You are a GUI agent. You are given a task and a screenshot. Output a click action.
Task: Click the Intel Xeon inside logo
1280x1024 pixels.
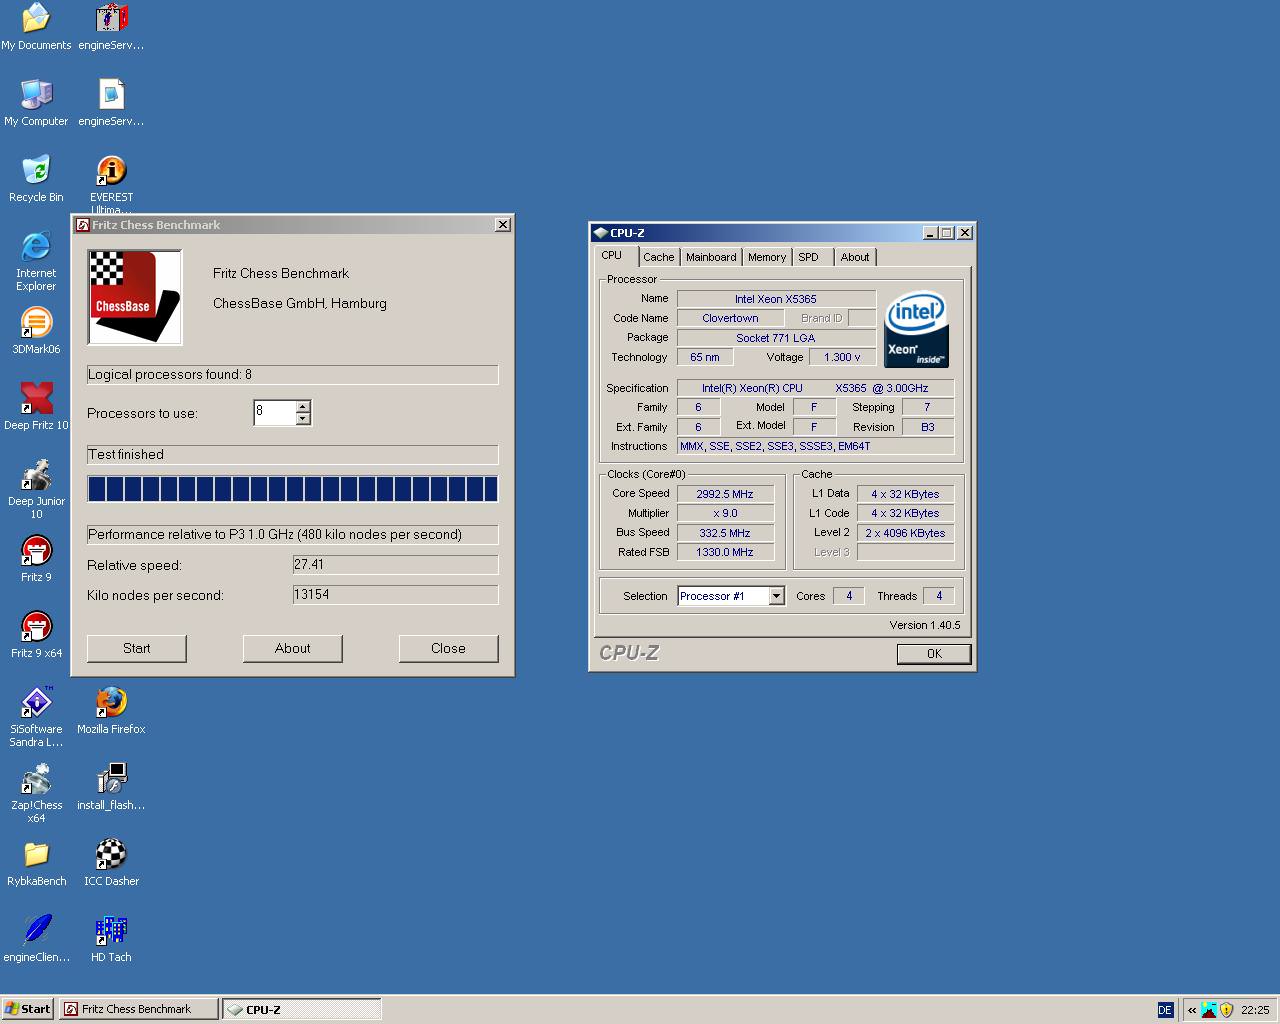[x=916, y=329]
